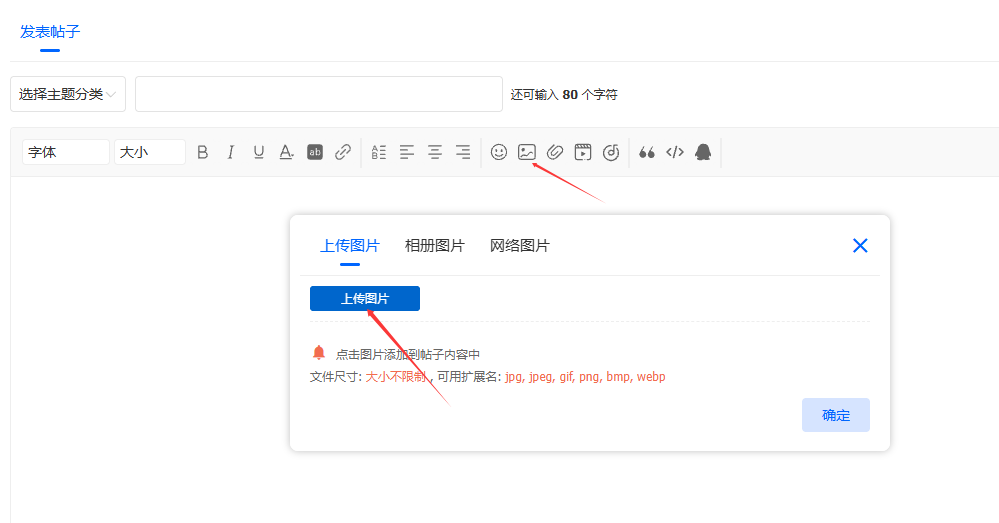Click the insert link icon
Viewport: 999px width, 523px height.
pyautogui.click(x=343, y=152)
